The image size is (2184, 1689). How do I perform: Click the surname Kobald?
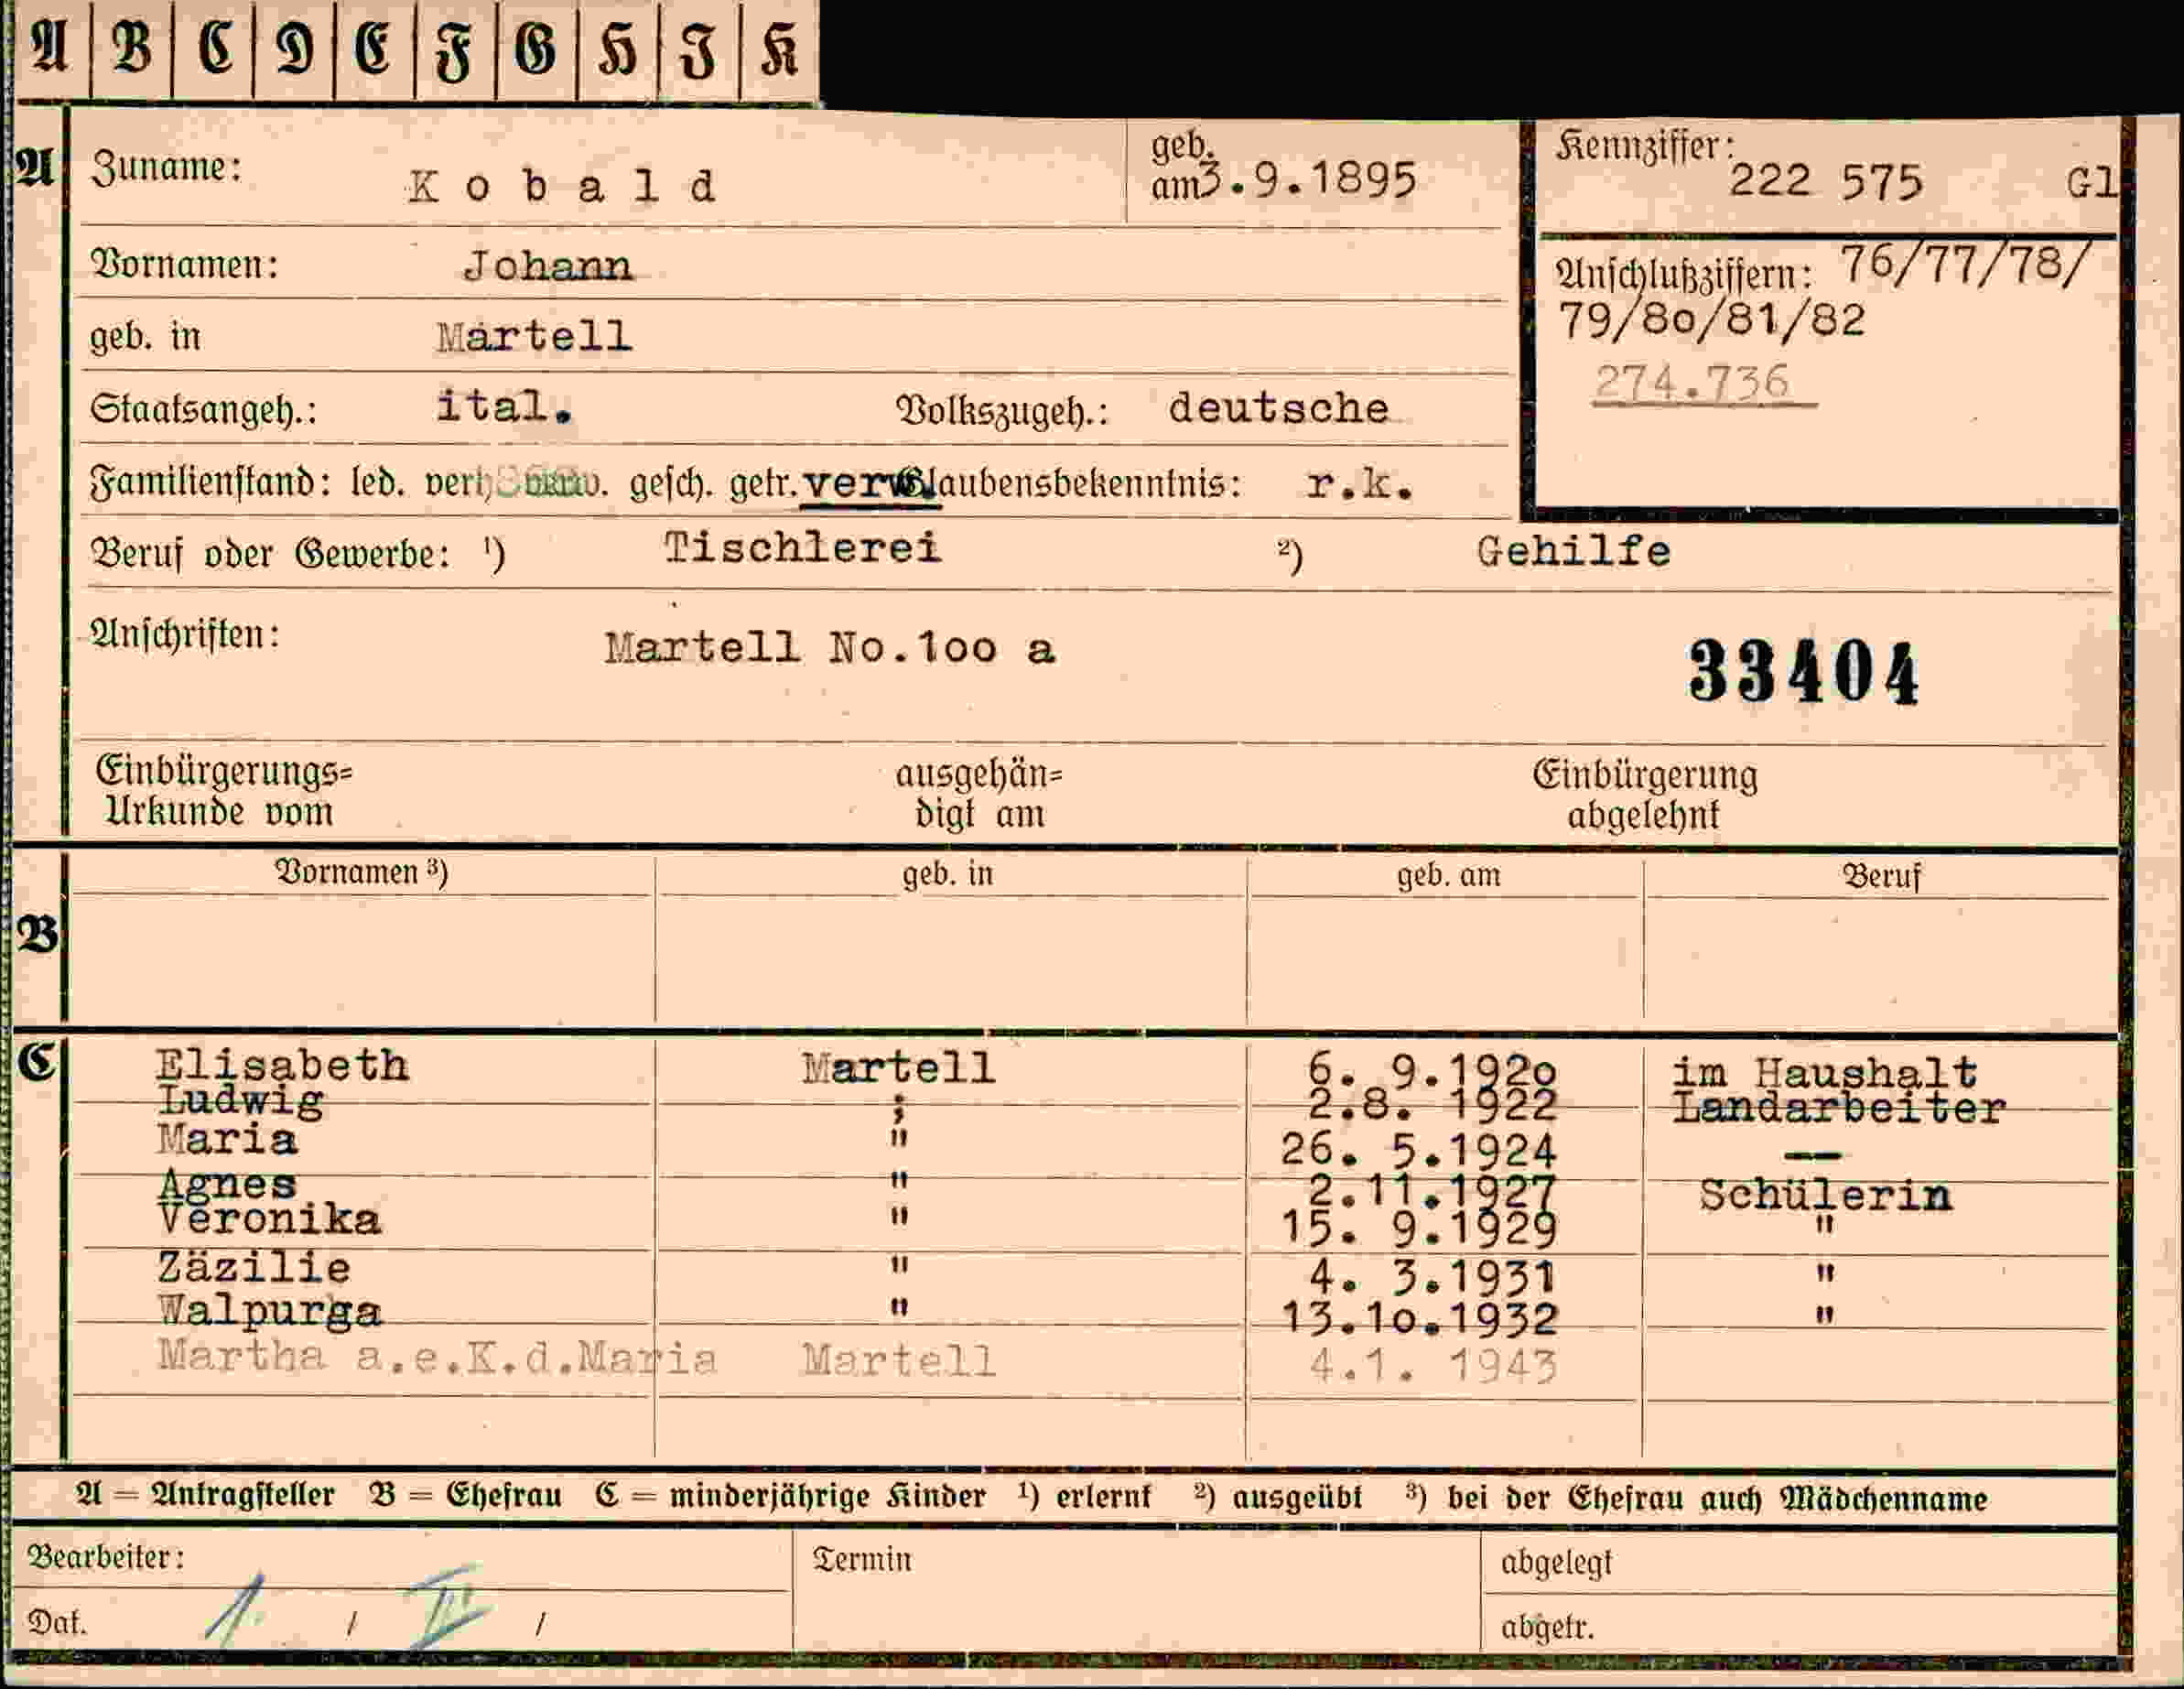(x=561, y=186)
